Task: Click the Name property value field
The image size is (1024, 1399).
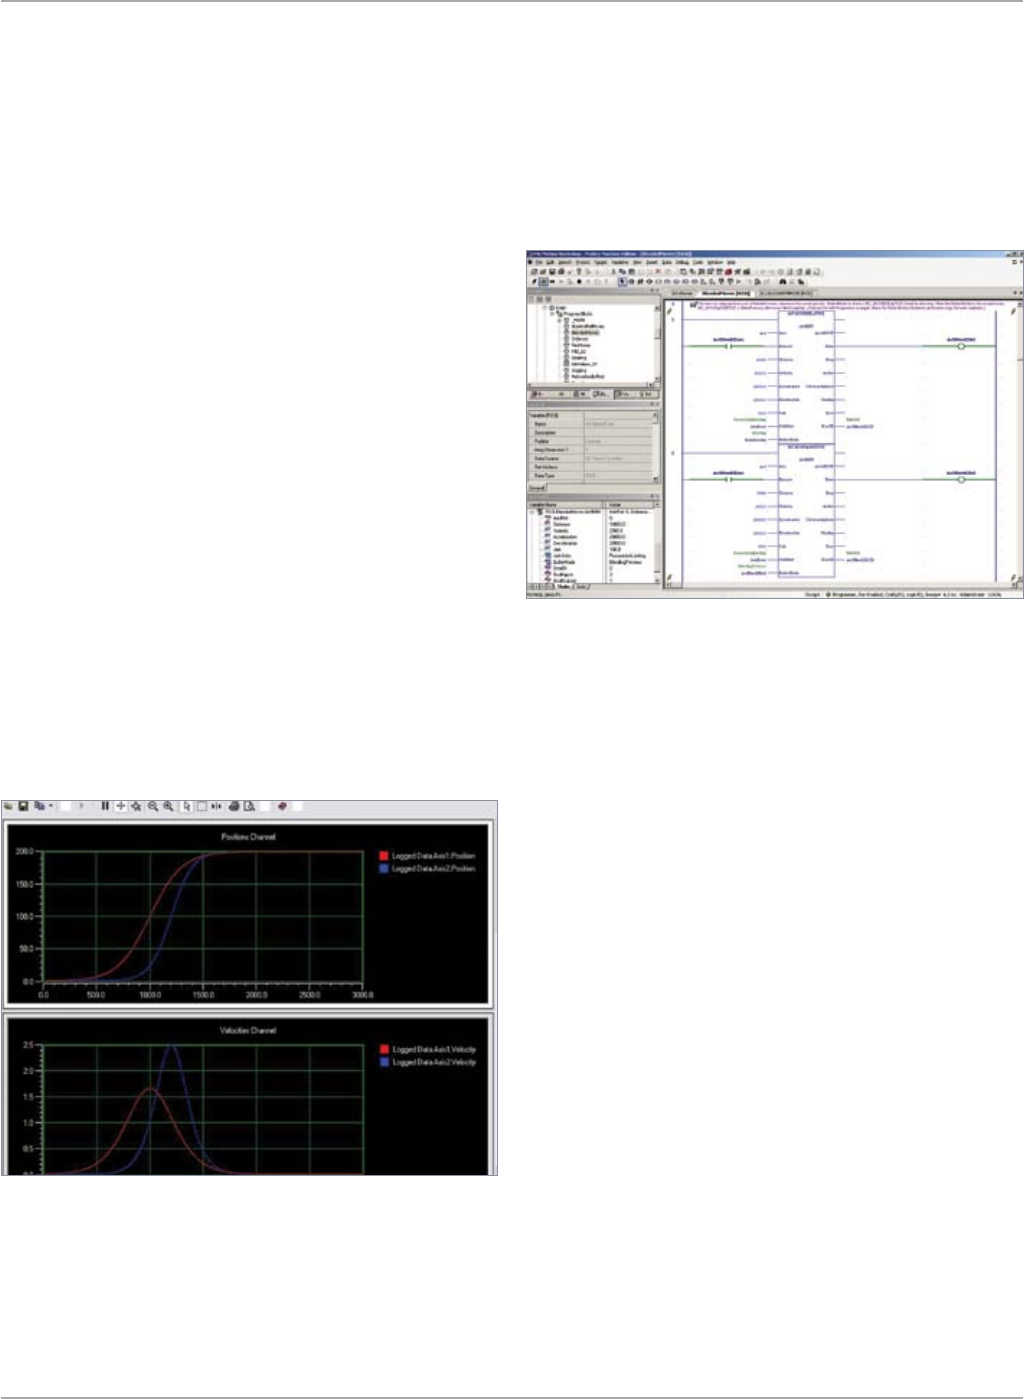Action: [617, 424]
